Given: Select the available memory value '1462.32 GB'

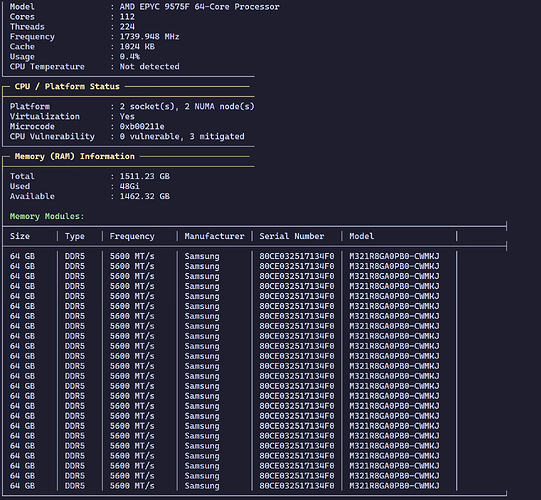Looking at the screenshot, I should pyautogui.click(x=145, y=196).
